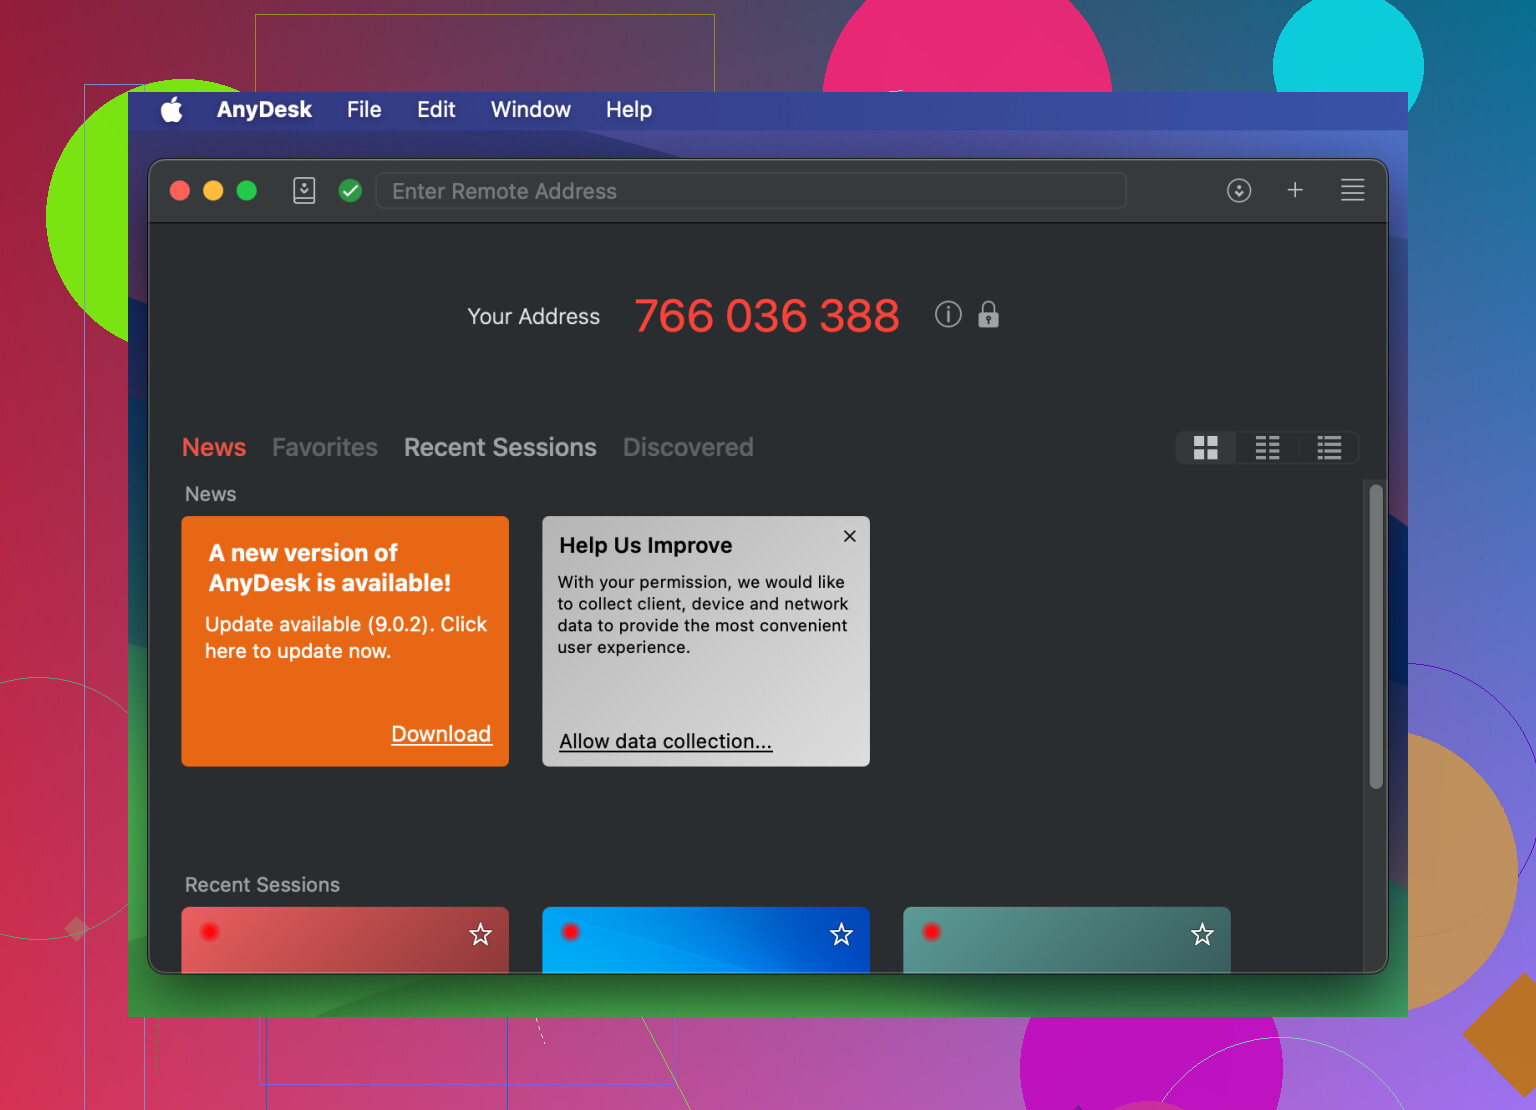Open the hamburger main menu

[1352, 190]
